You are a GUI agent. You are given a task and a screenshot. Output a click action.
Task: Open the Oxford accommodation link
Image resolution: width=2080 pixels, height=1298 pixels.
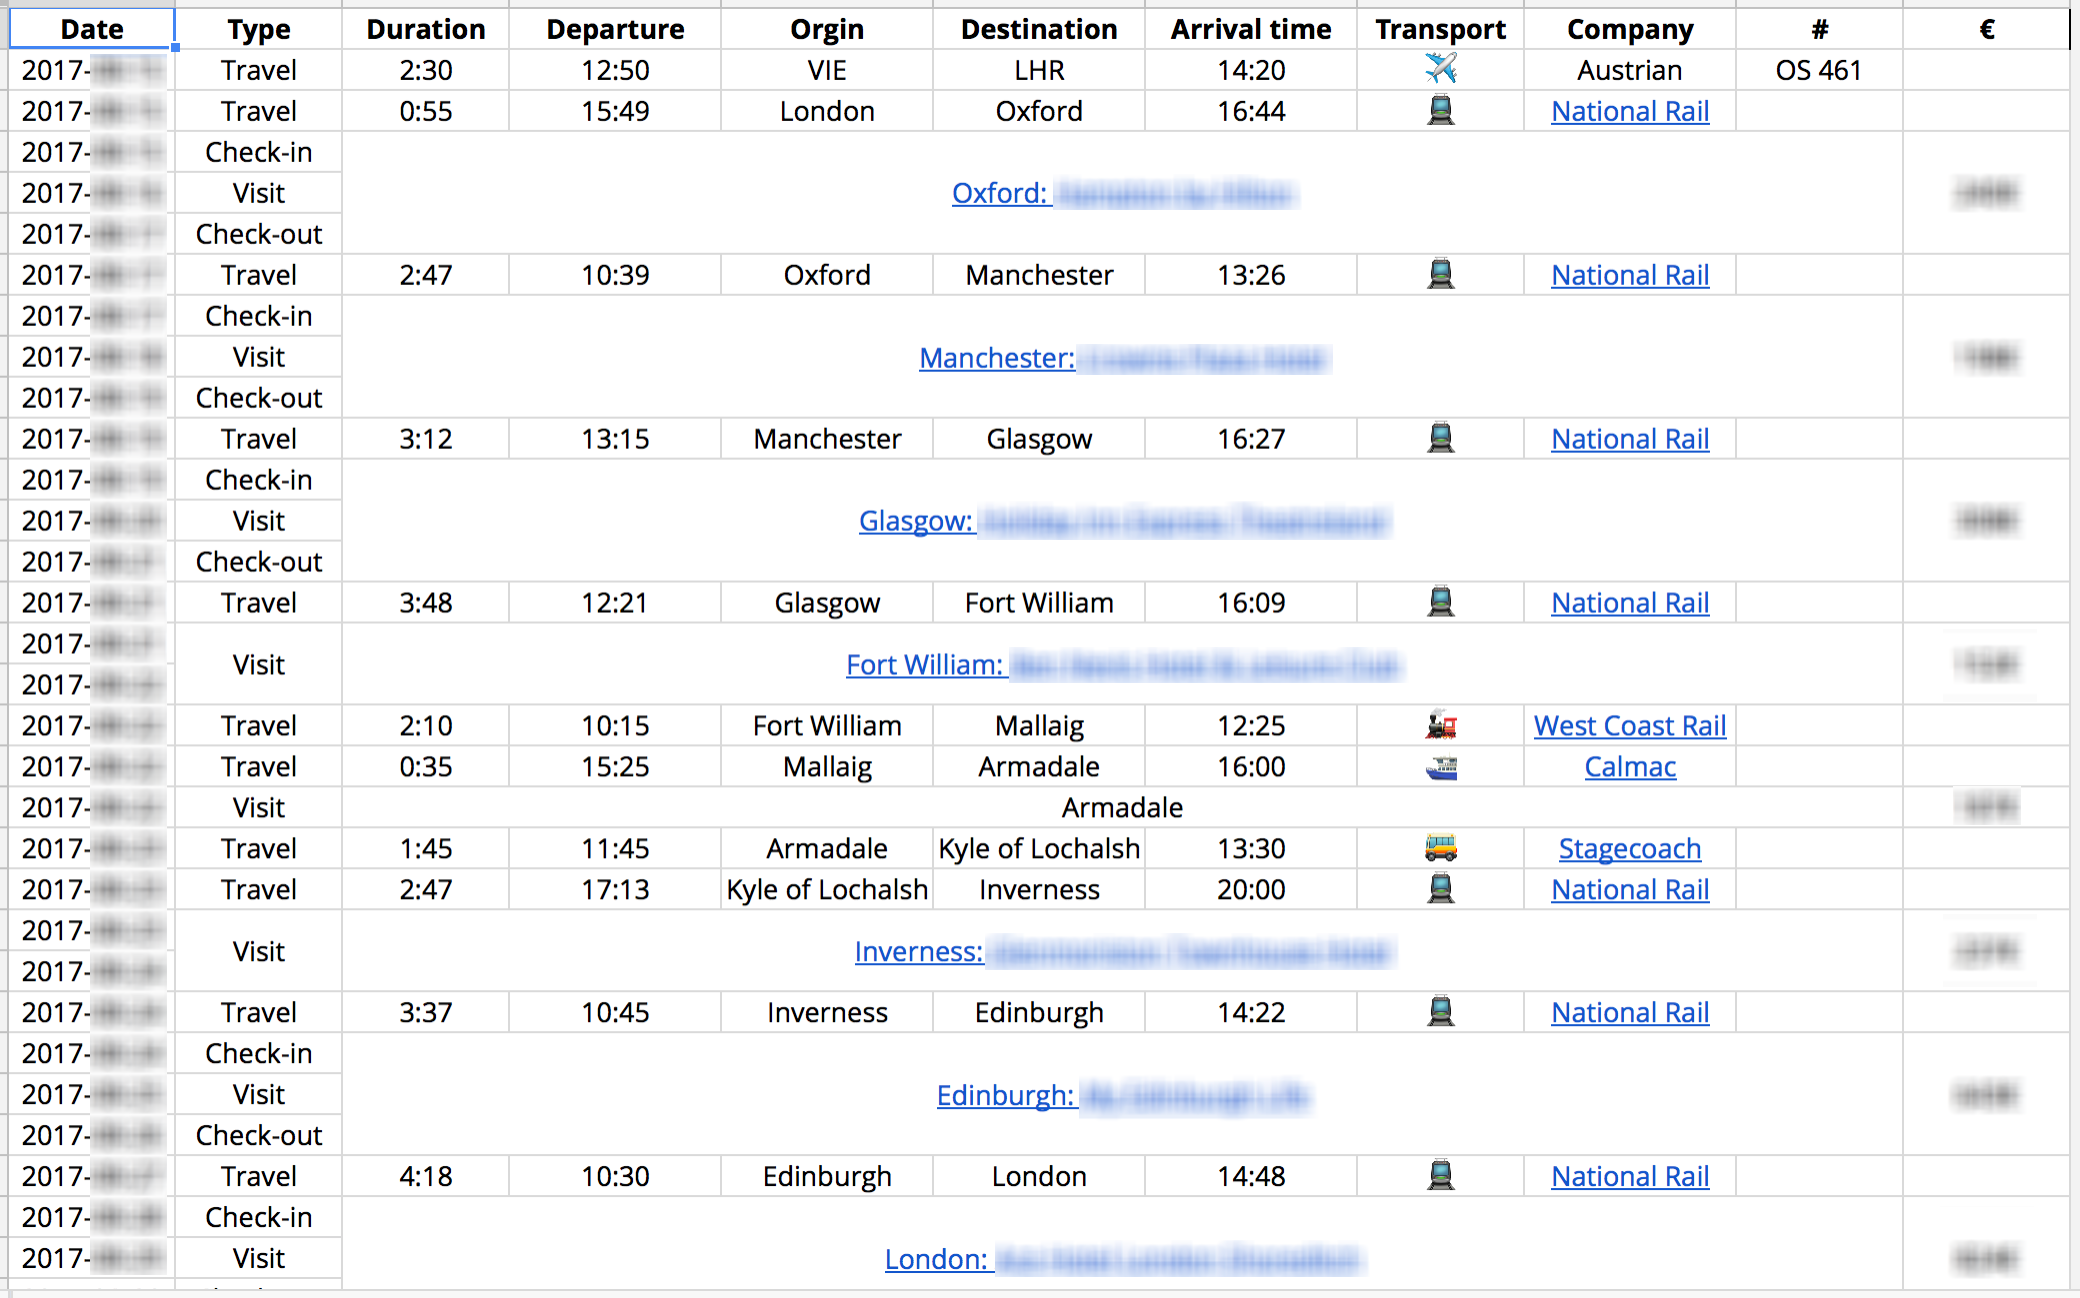point(1123,193)
